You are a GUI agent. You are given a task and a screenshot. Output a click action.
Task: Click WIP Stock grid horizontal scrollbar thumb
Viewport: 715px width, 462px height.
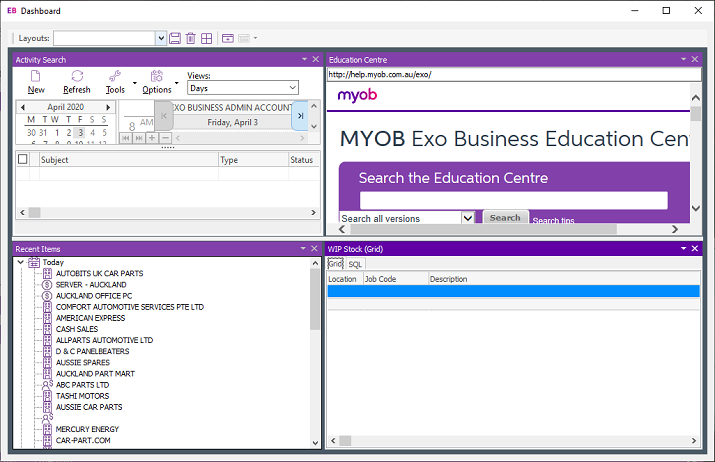pos(345,441)
